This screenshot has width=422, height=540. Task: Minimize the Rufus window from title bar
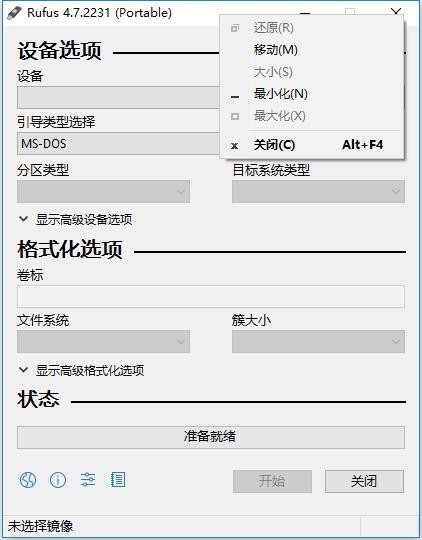coord(305,12)
